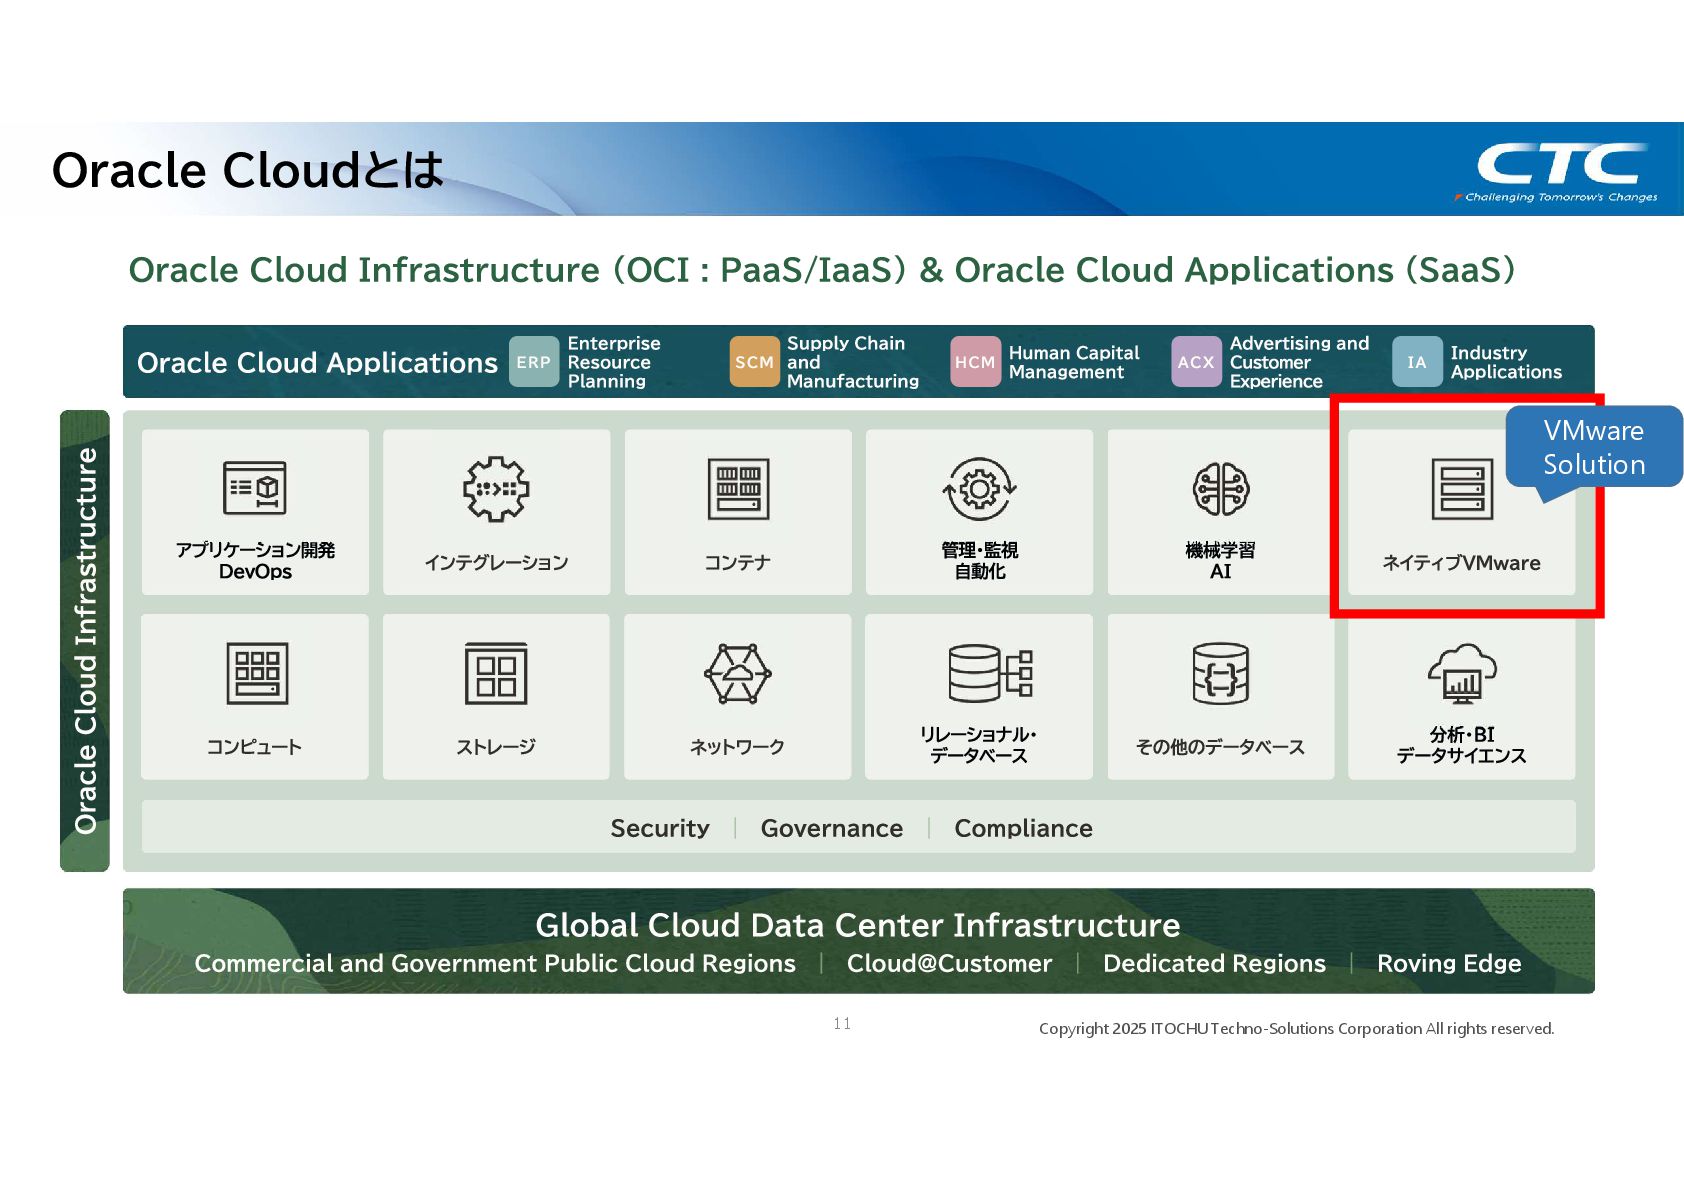
Task: Select the IA badge icon
Action: pos(1417,362)
